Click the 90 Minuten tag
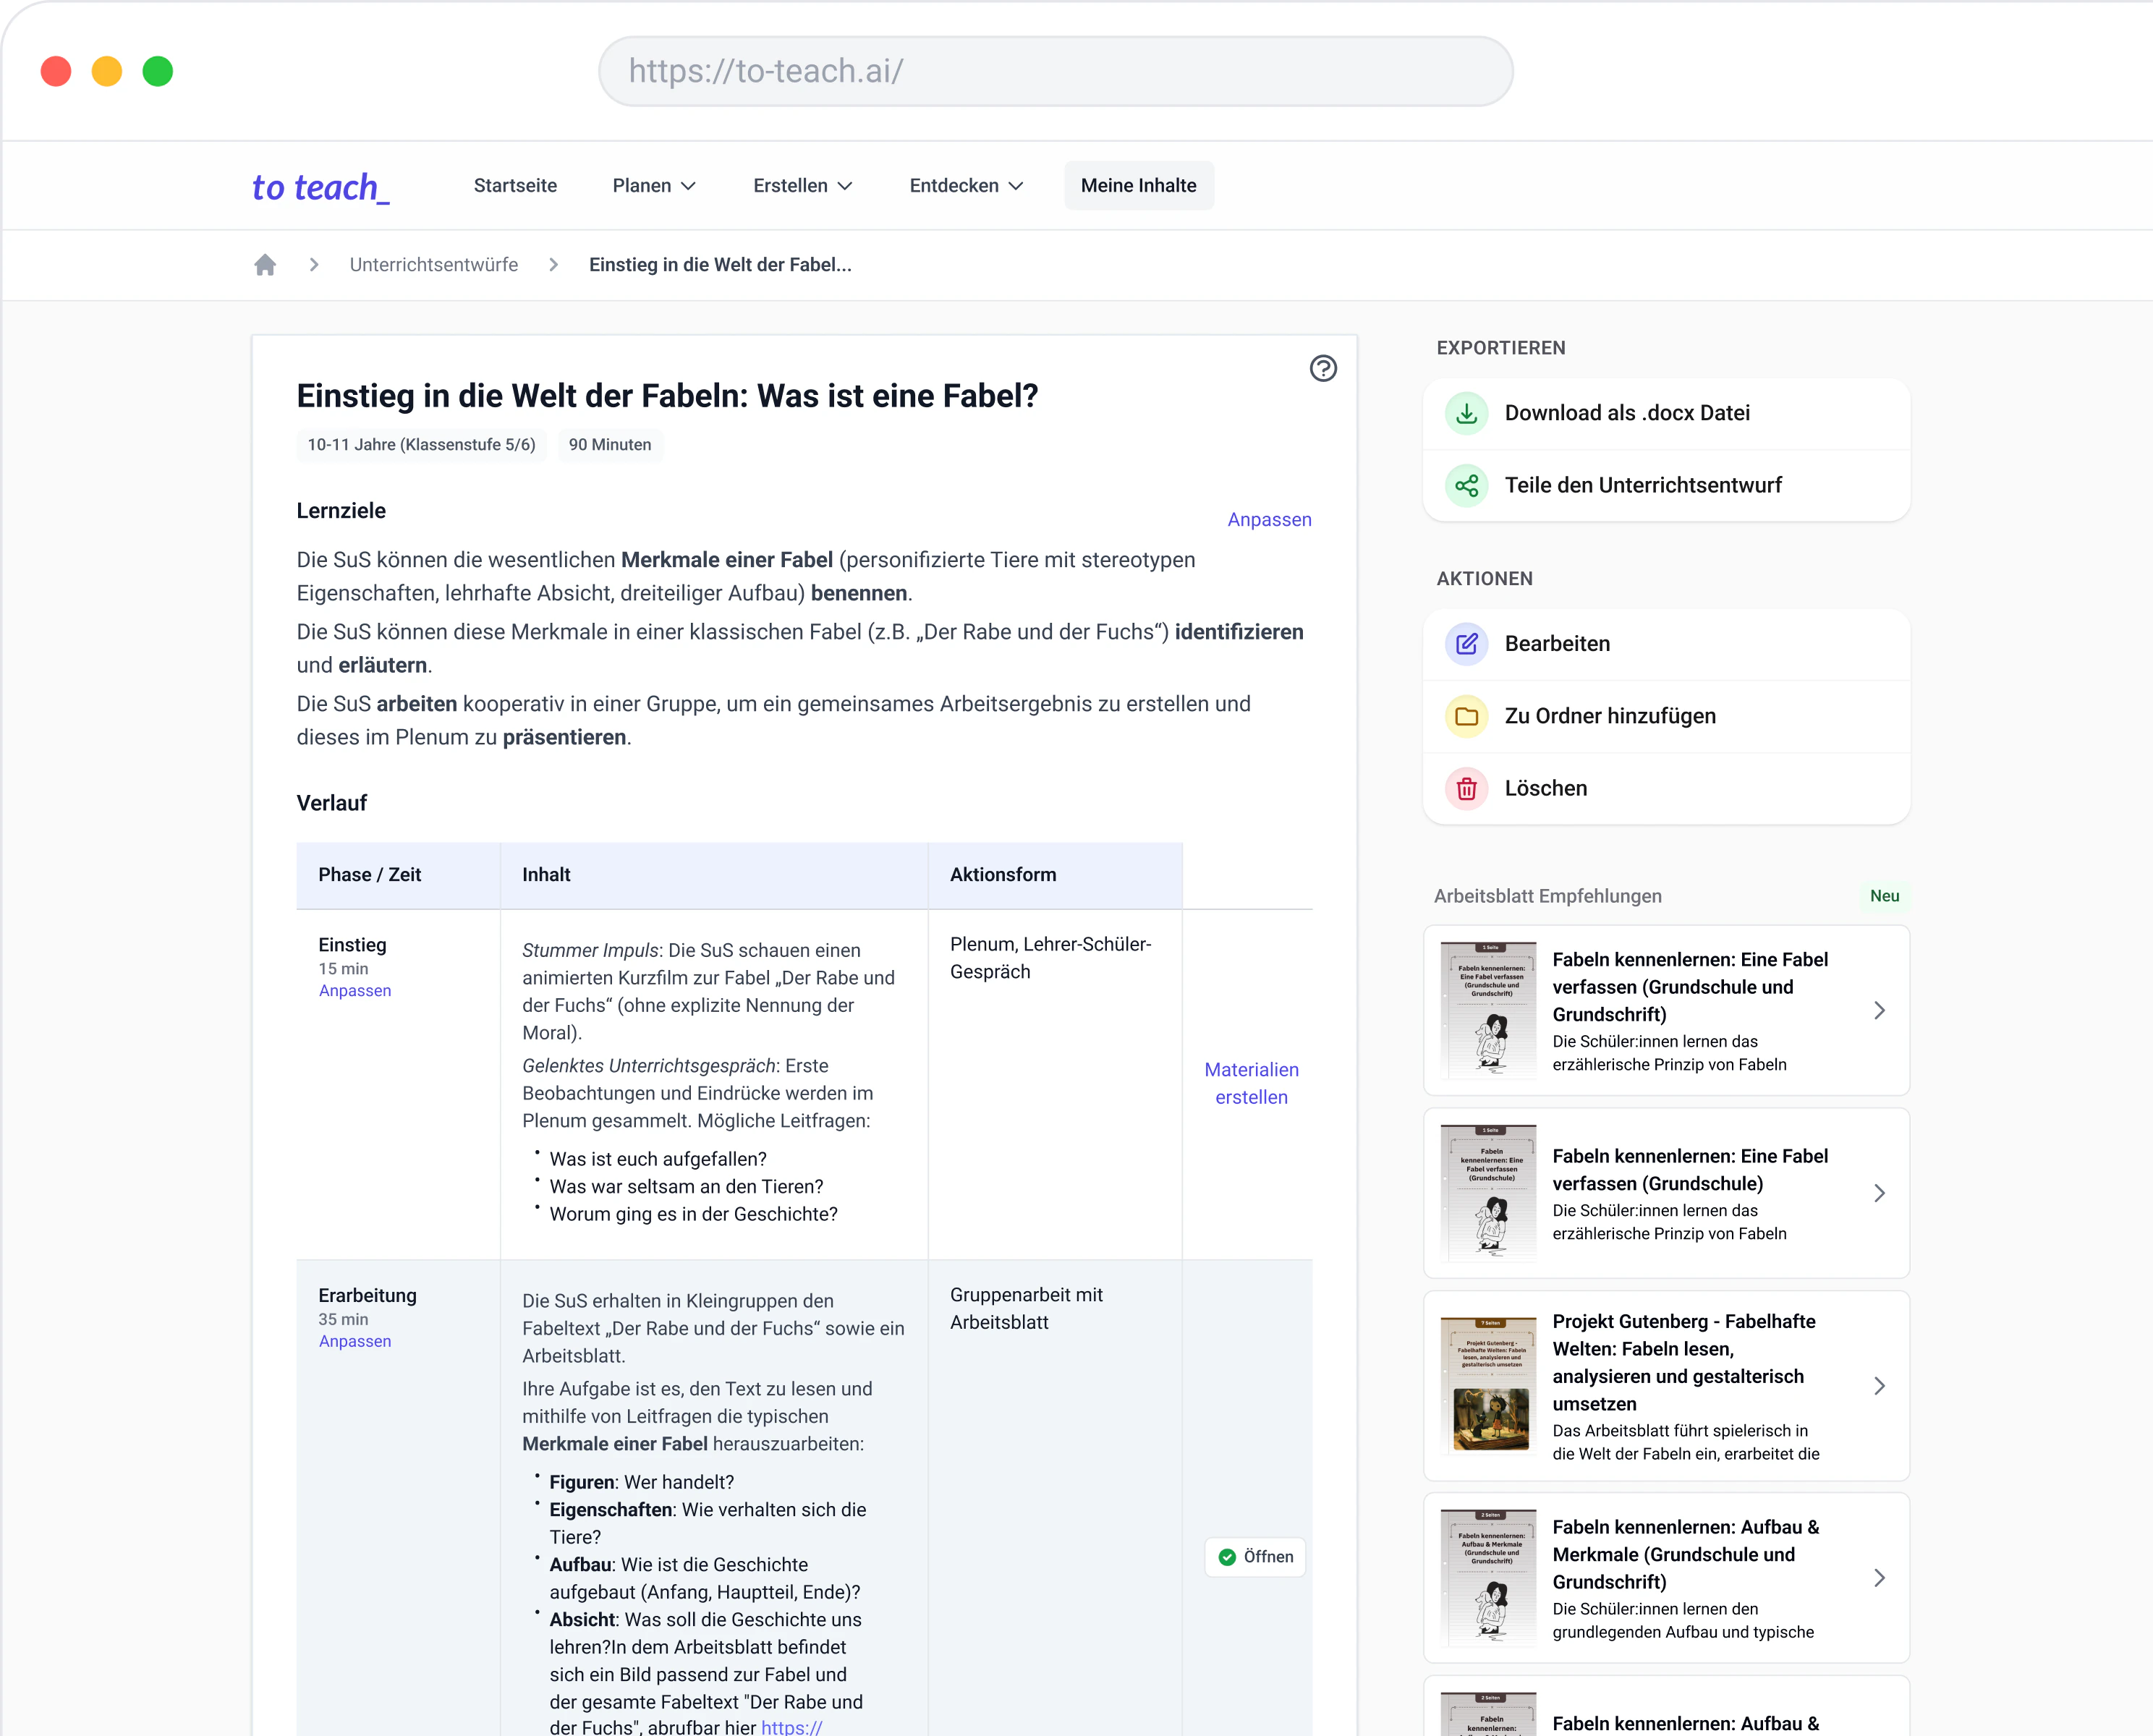2153x1736 pixels. pyautogui.click(x=610, y=445)
